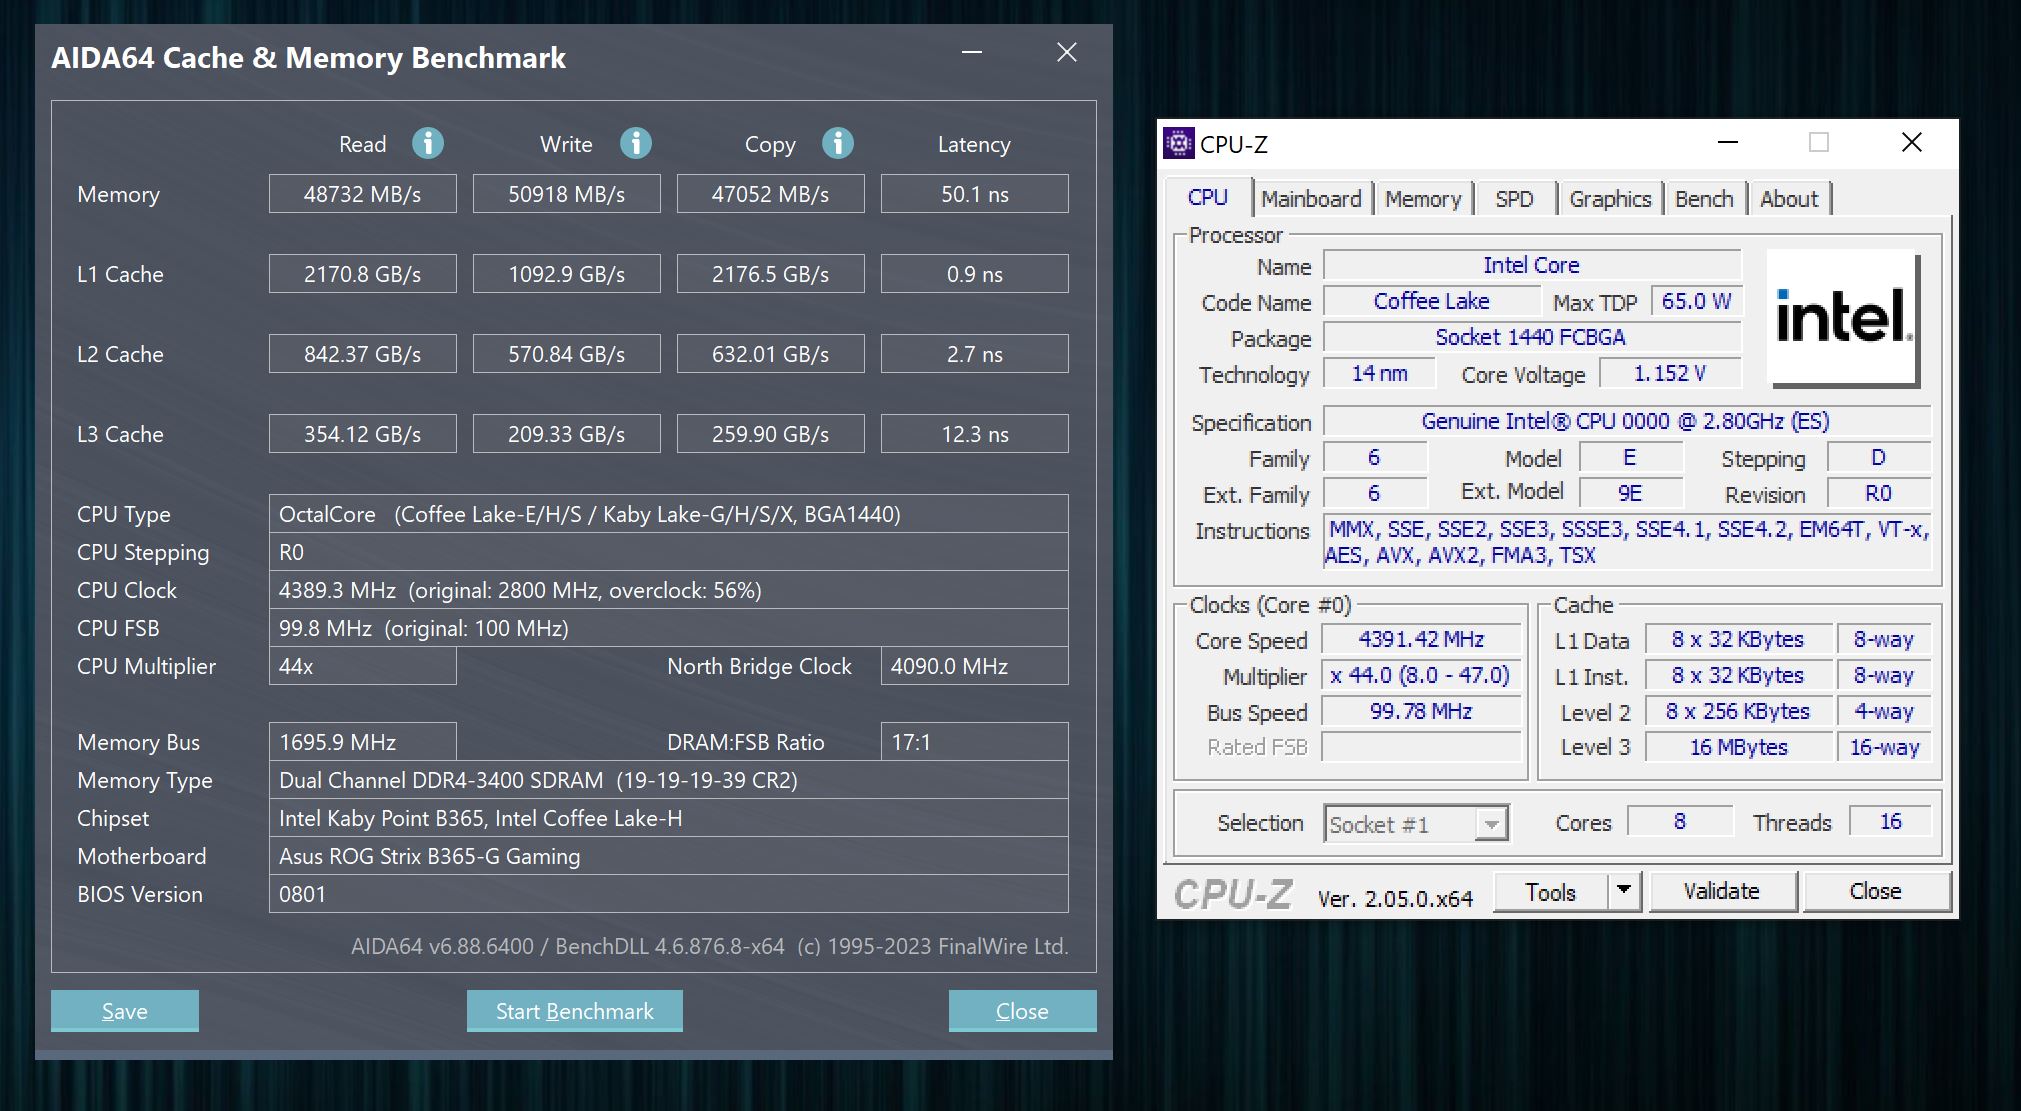Click the CPU-Z Tools button
This screenshot has height=1111, width=2021.
pyautogui.click(x=1550, y=891)
